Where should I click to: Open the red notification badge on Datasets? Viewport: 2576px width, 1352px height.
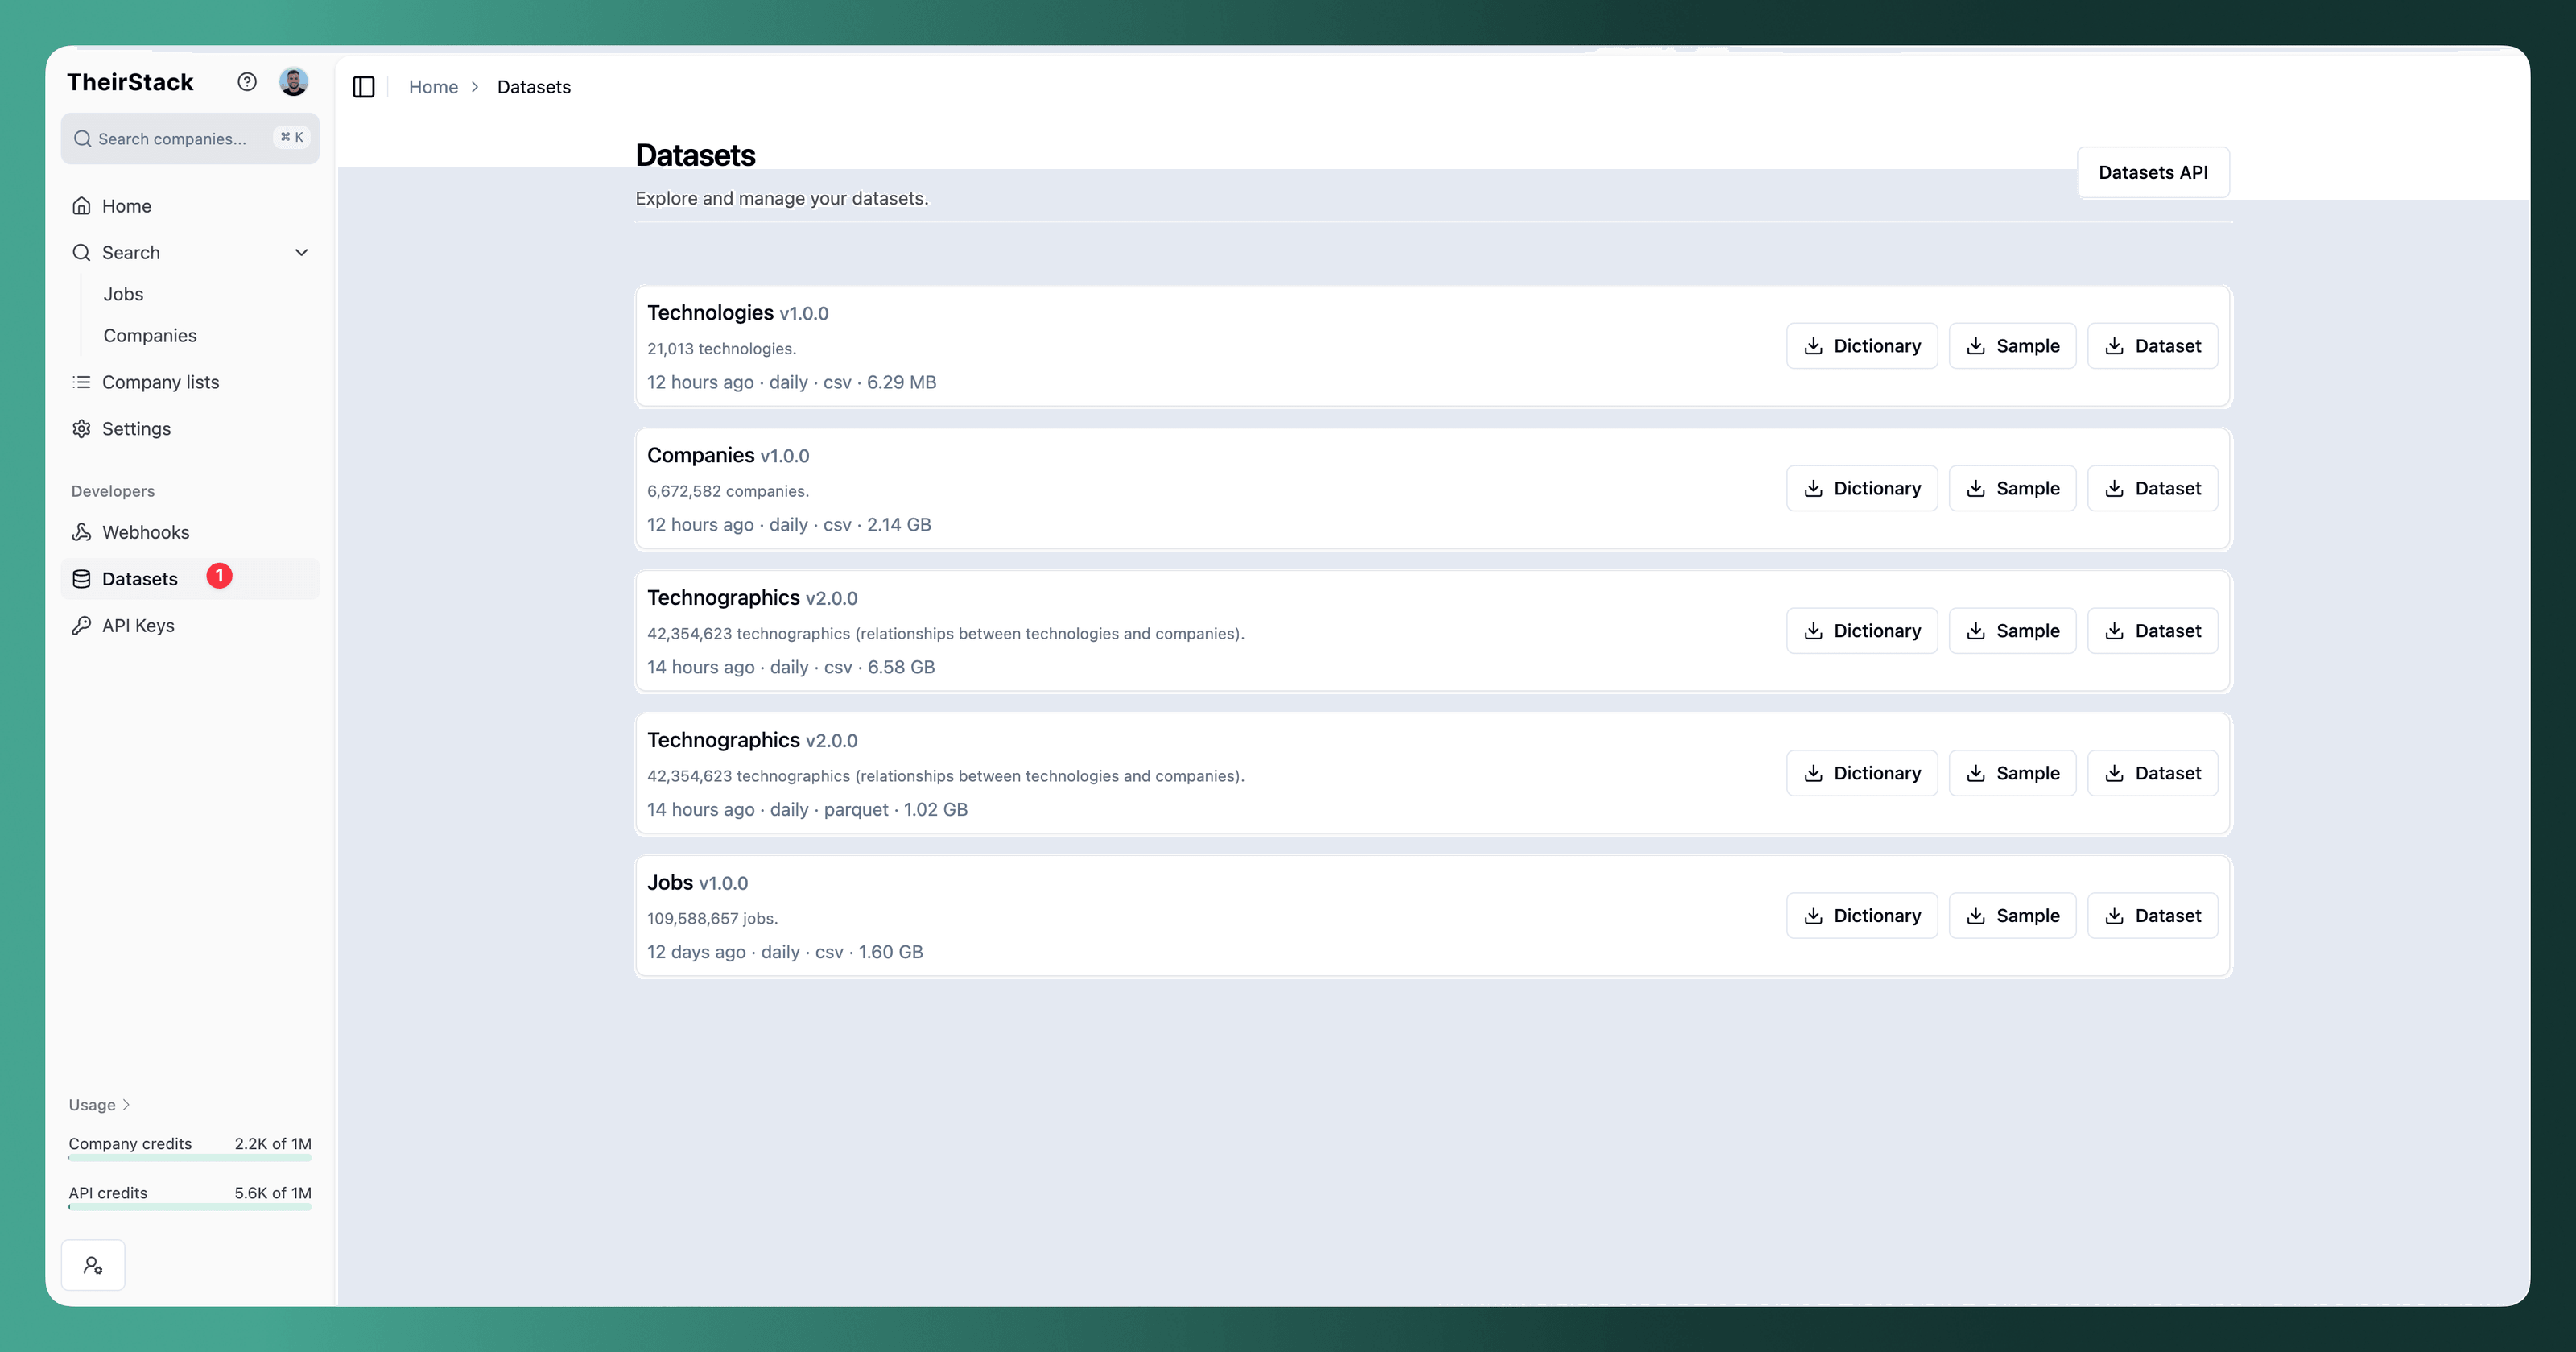[219, 576]
